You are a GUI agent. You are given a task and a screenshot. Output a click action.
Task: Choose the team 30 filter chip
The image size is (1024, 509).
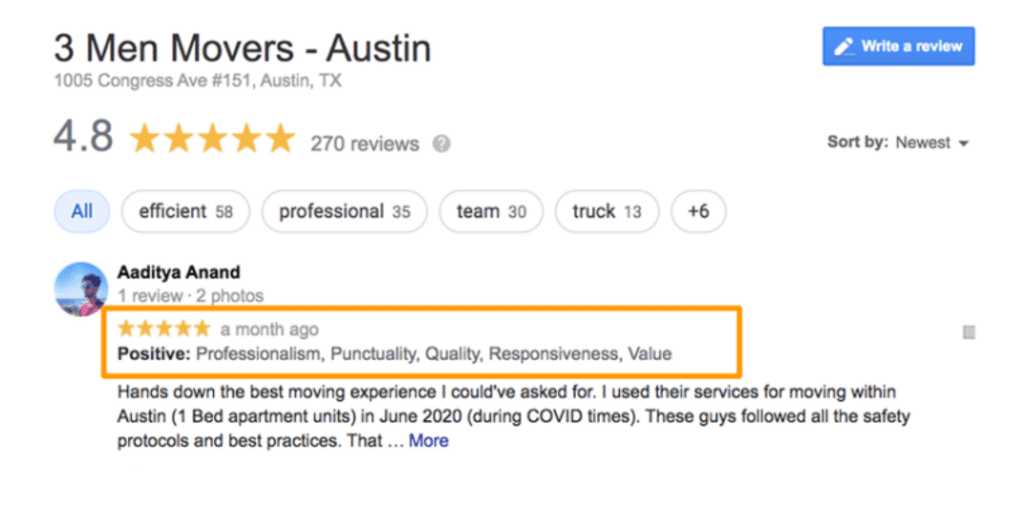point(491,211)
